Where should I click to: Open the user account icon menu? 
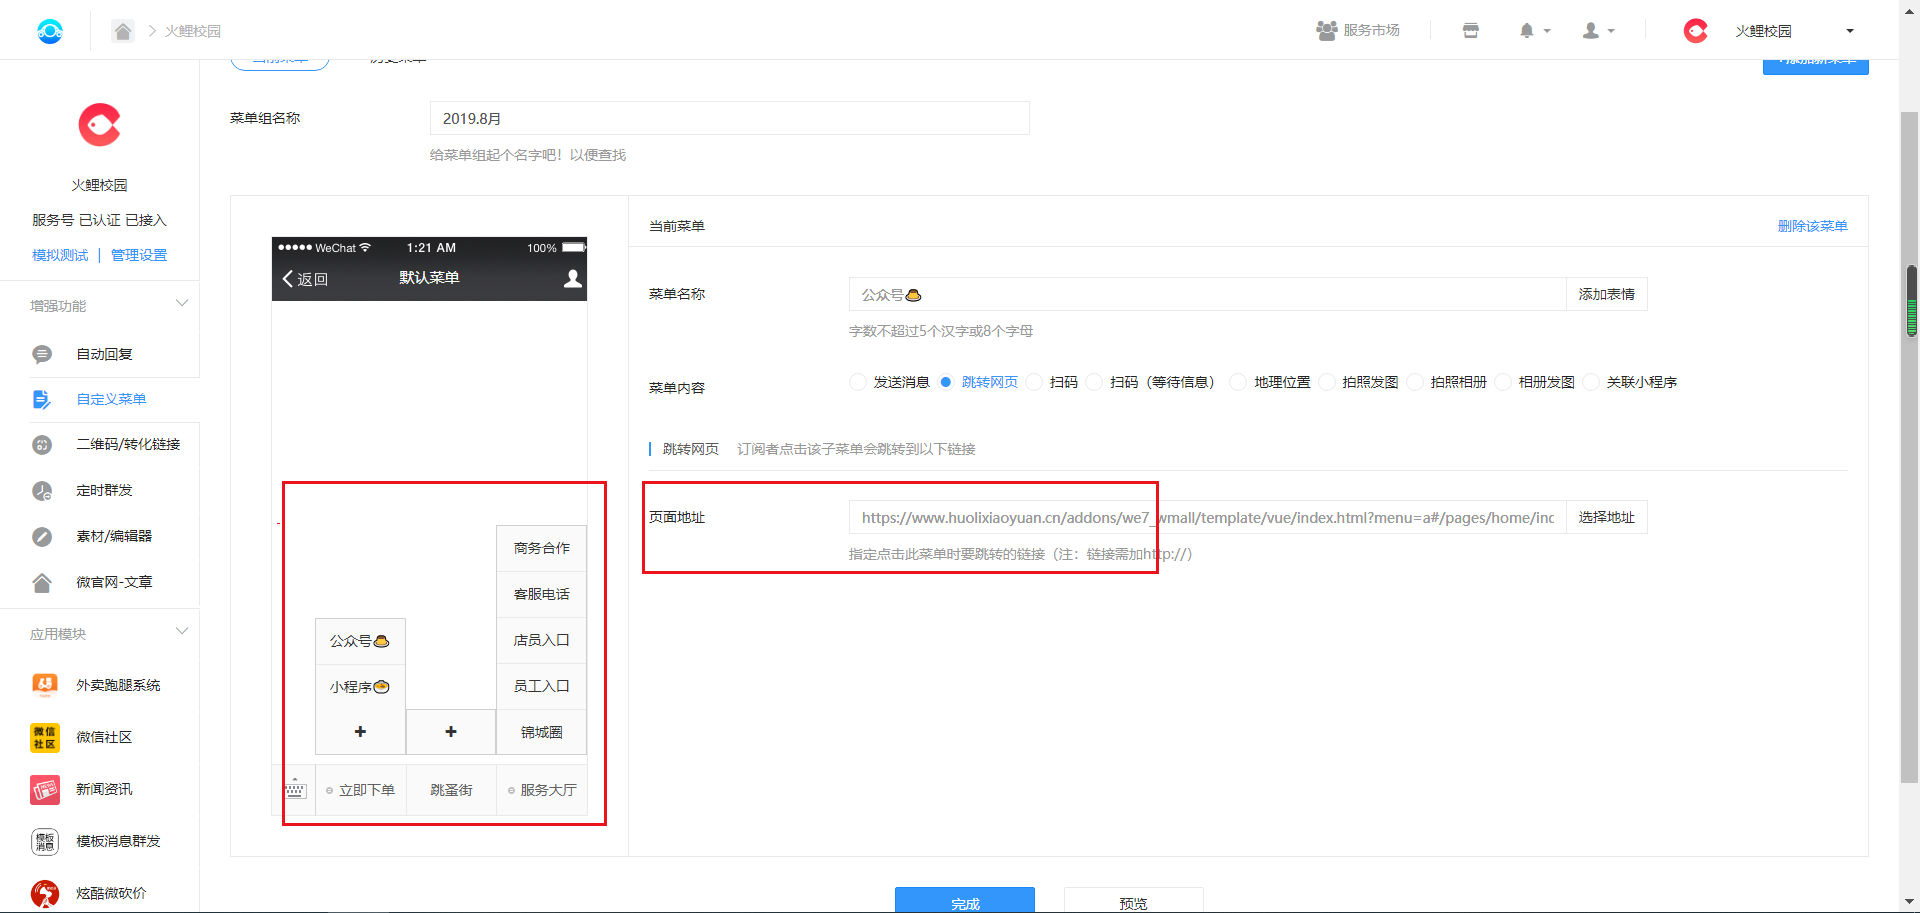tap(1591, 31)
